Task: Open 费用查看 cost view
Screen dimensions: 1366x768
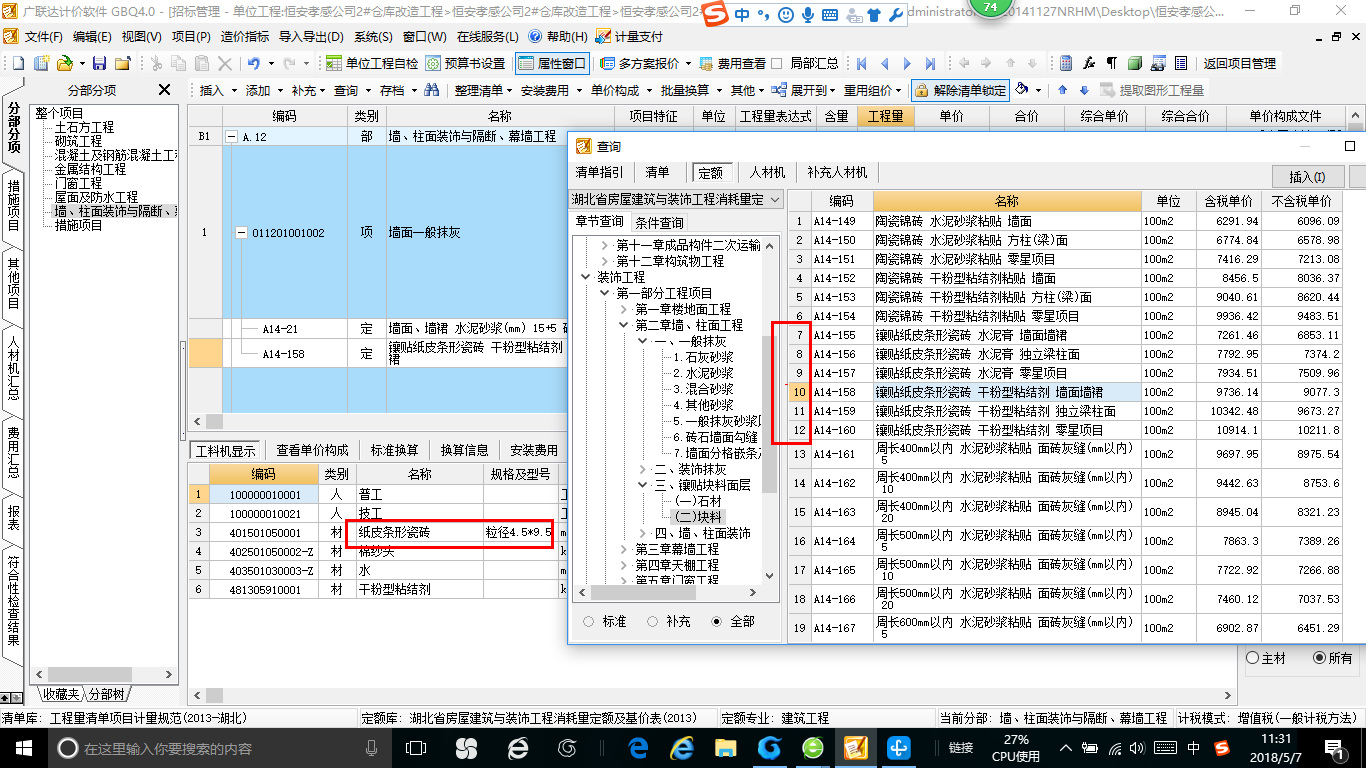Action: point(732,63)
